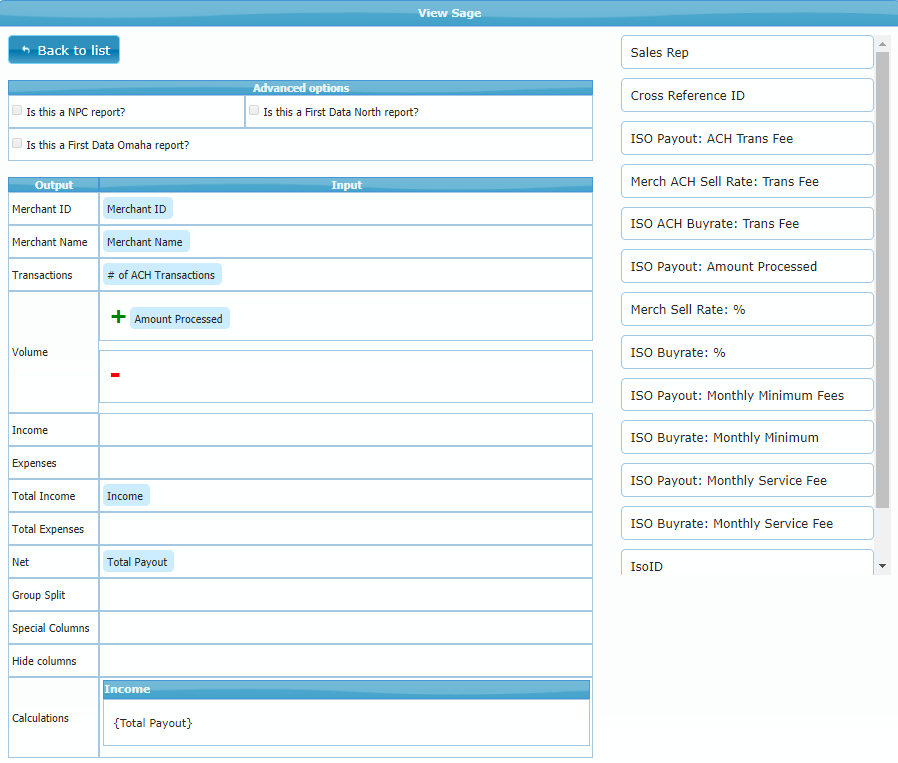The width and height of the screenshot is (898, 763).
Task: Click the # of ACH Transactions tag
Action: pos(161,275)
